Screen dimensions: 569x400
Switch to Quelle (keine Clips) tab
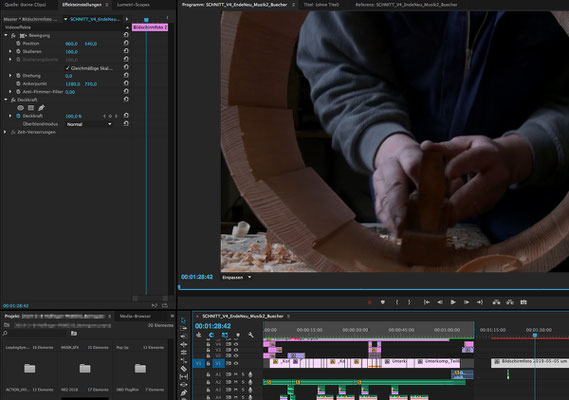click(x=25, y=5)
